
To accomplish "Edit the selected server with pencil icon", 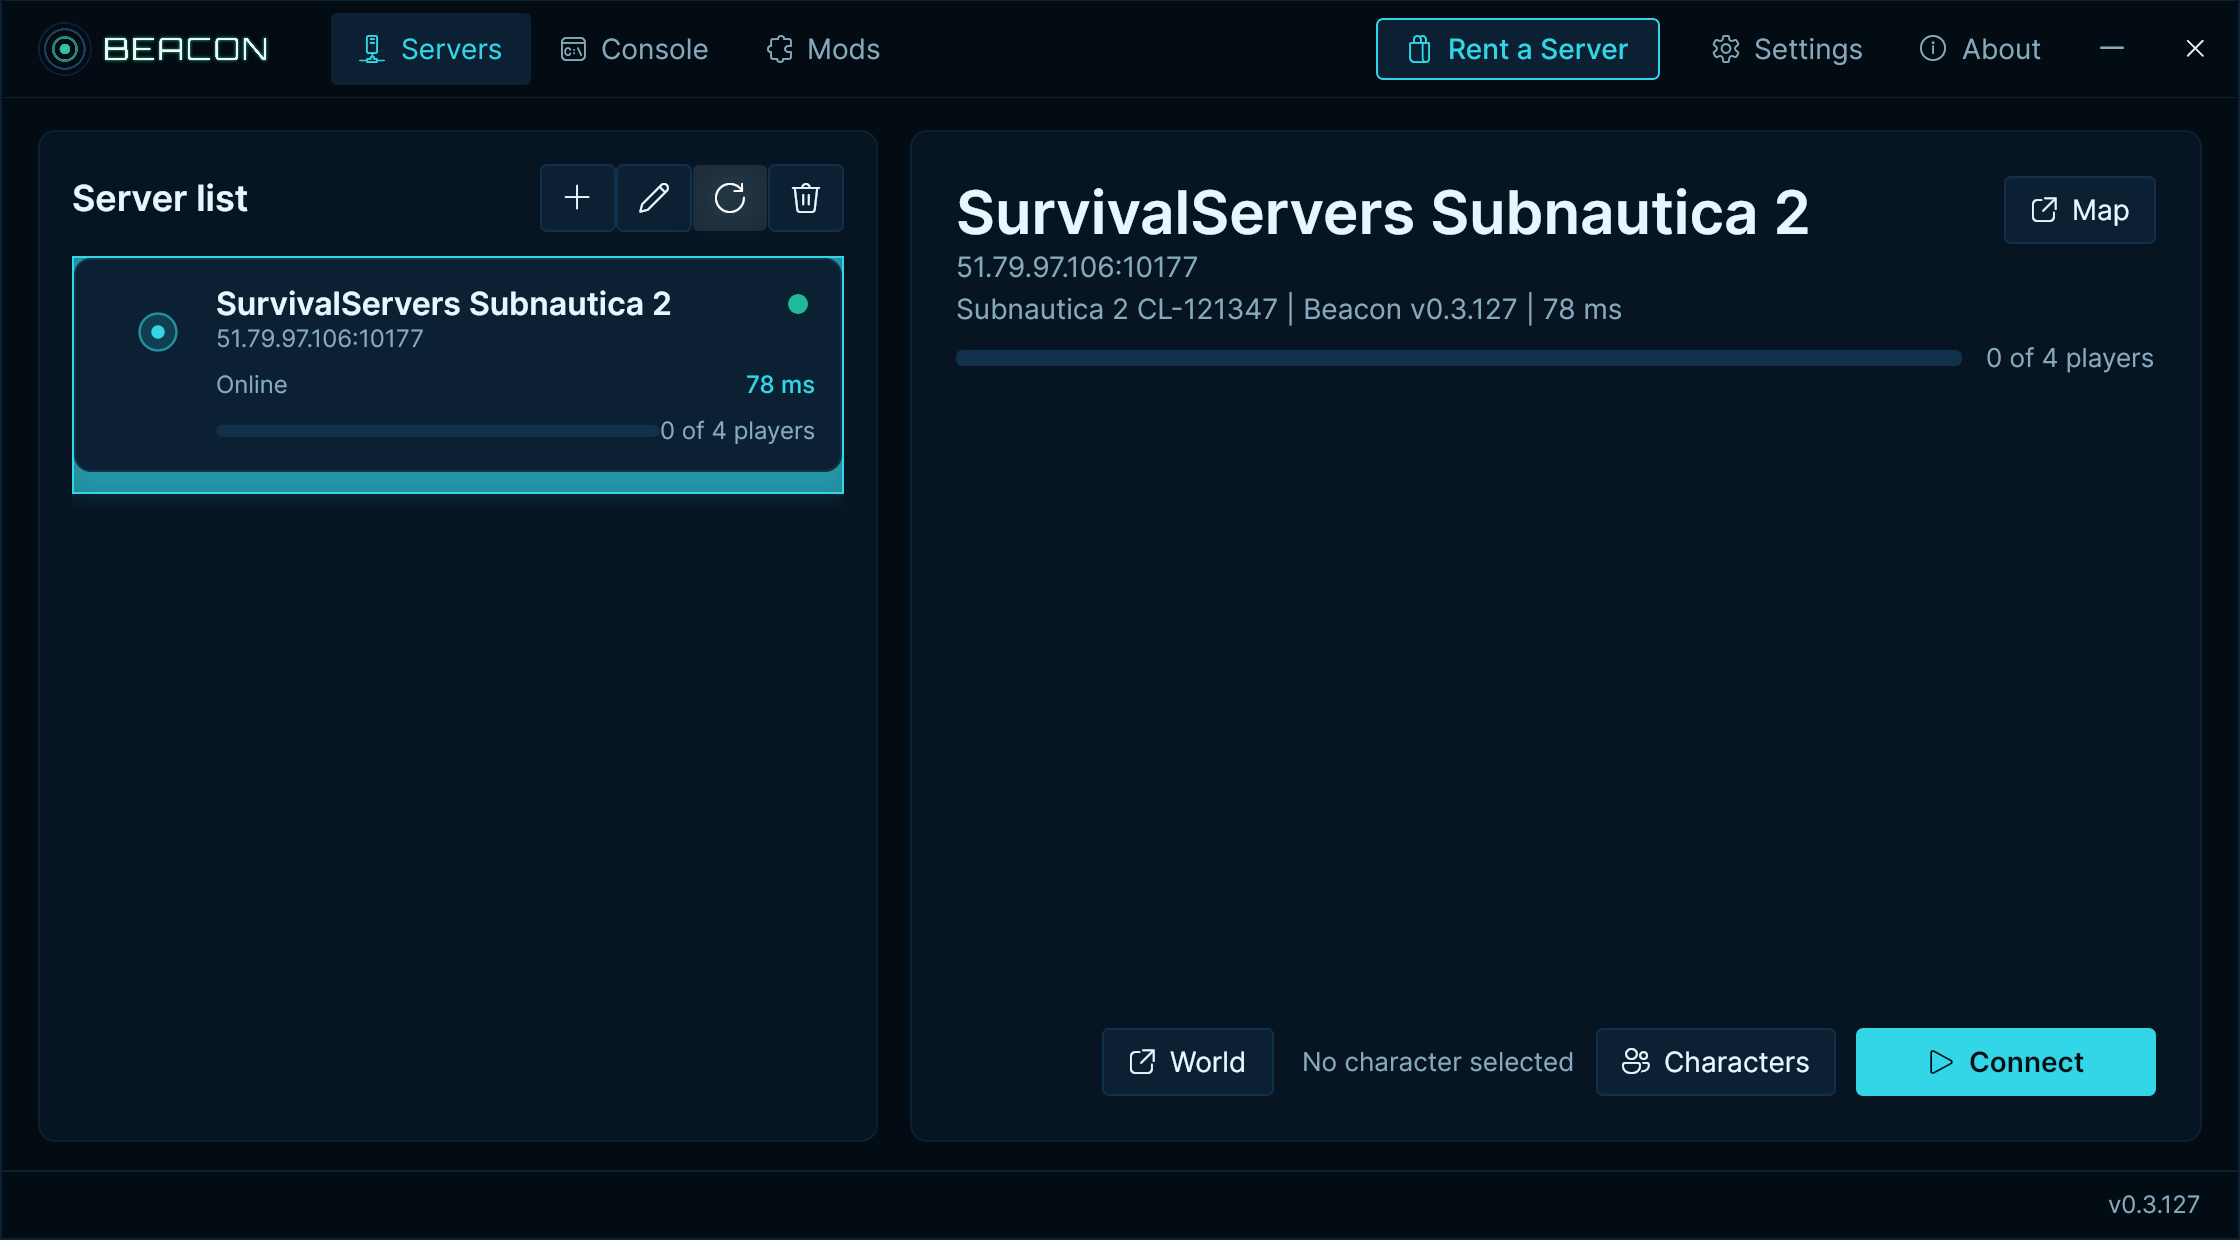I will click(x=654, y=198).
